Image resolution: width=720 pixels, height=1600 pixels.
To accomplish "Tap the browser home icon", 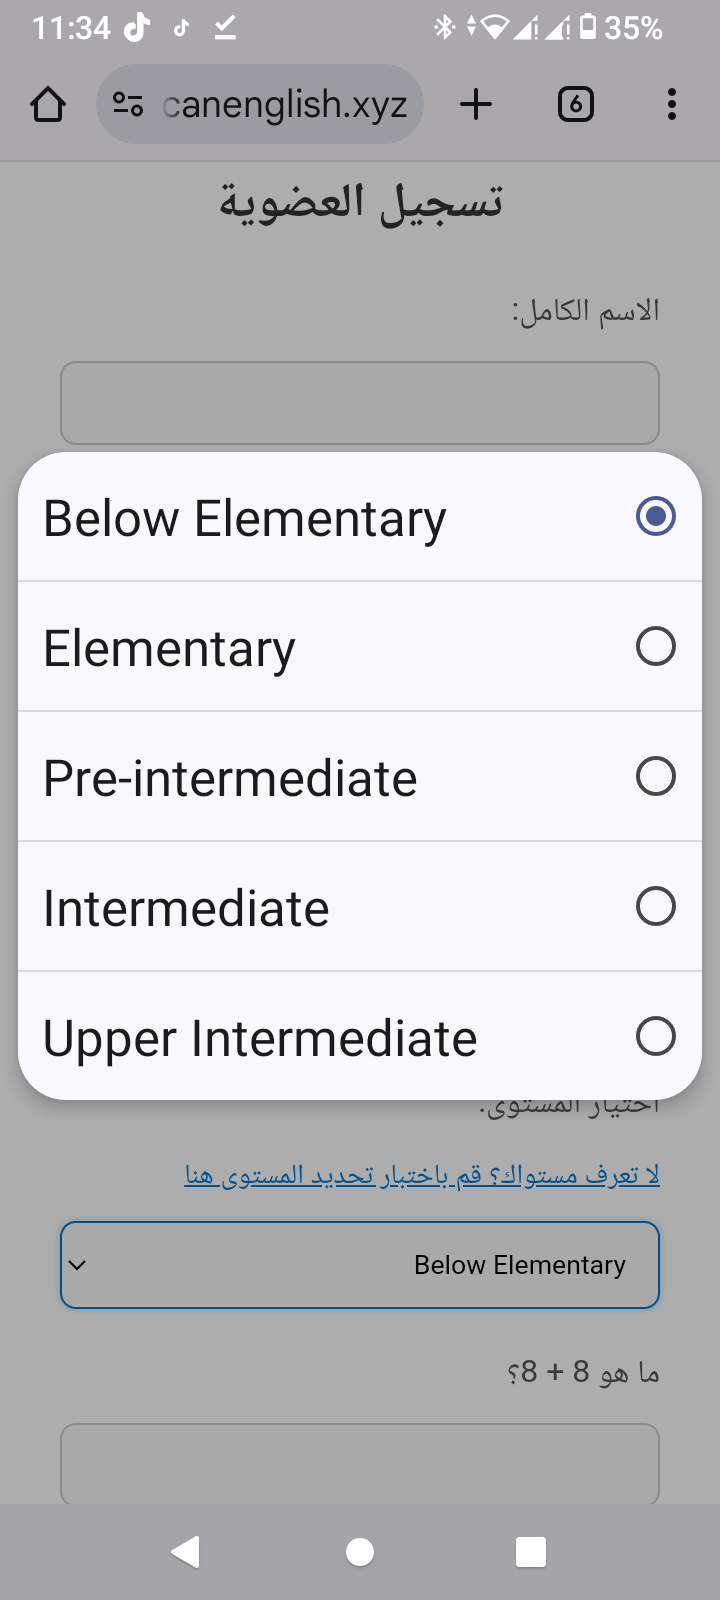I will click(x=48, y=104).
